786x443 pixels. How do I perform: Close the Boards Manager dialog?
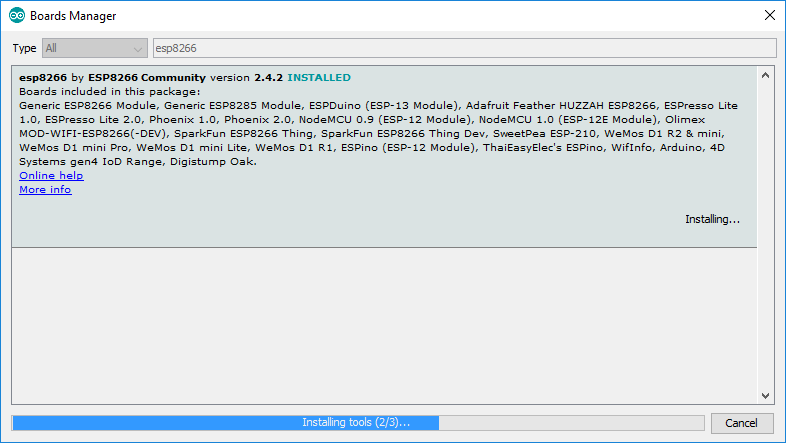770,16
